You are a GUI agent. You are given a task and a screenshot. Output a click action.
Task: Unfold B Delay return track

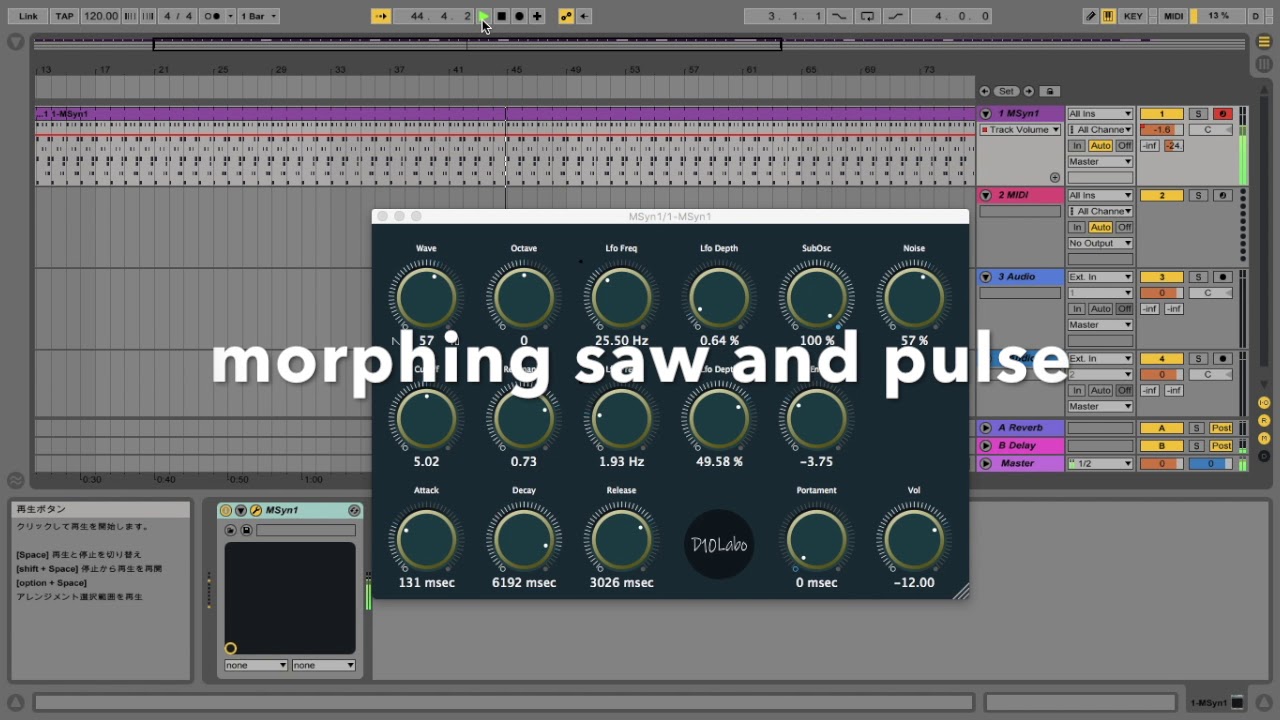[x=986, y=446]
